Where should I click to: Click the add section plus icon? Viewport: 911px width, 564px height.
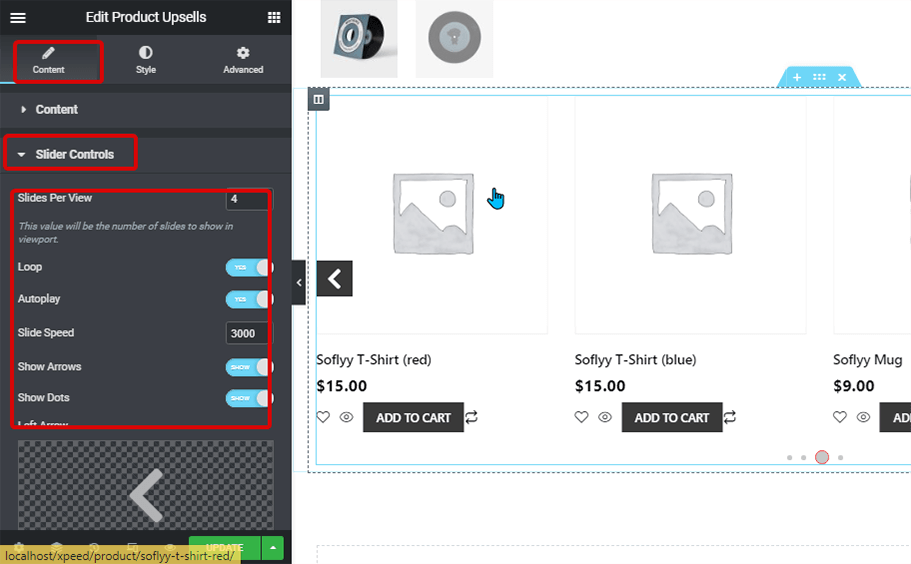pos(797,77)
